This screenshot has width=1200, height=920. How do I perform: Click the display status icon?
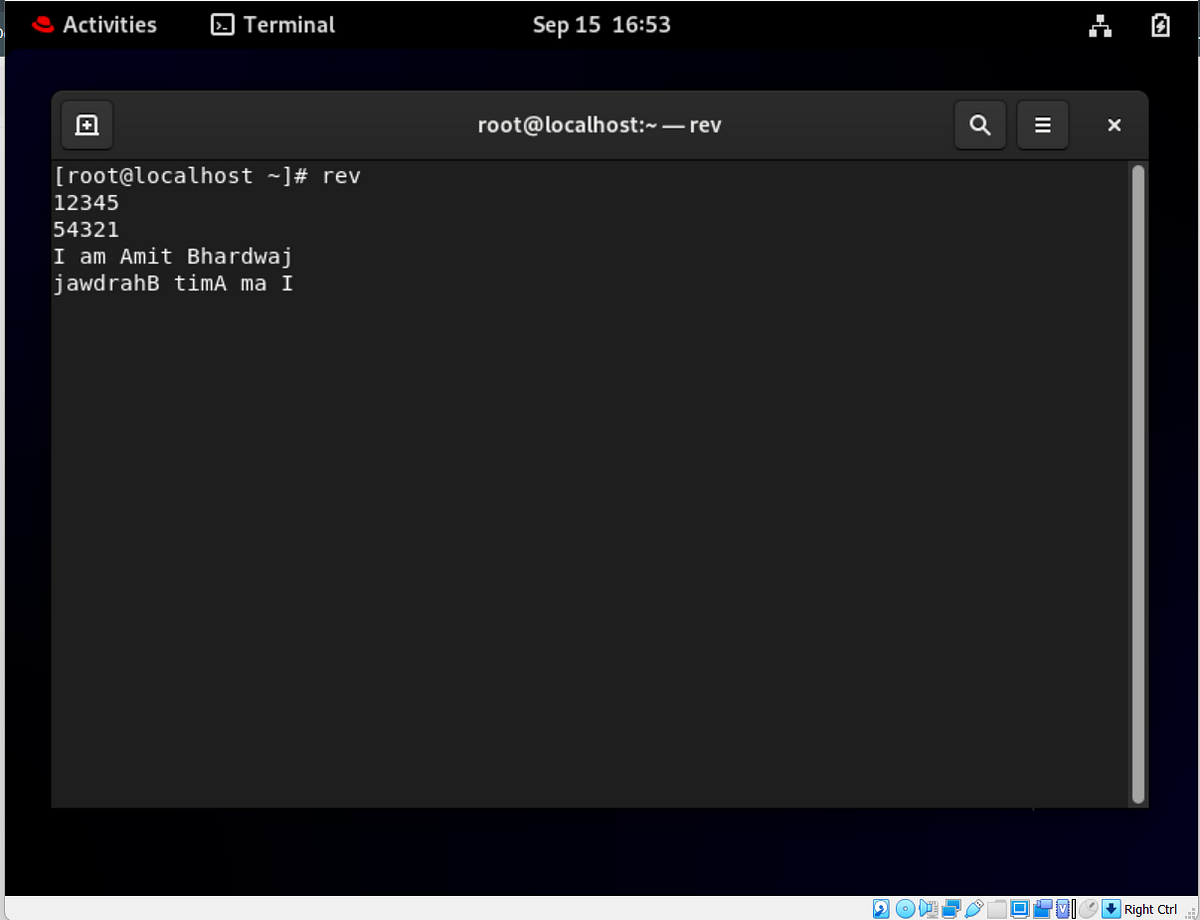coord(1020,908)
